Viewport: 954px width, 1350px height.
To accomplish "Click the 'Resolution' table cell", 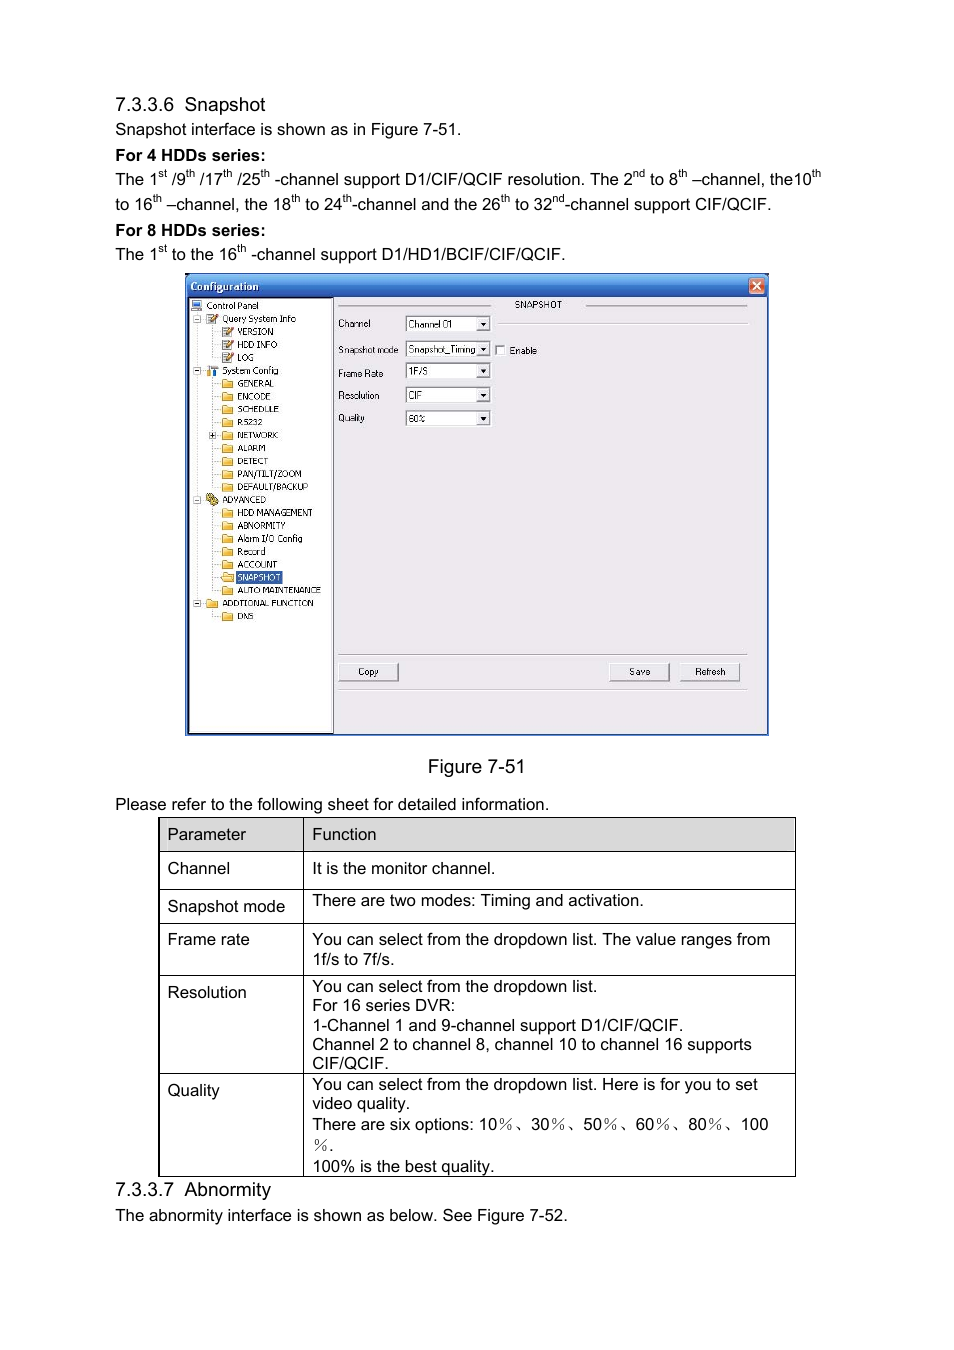I will (231, 1024).
